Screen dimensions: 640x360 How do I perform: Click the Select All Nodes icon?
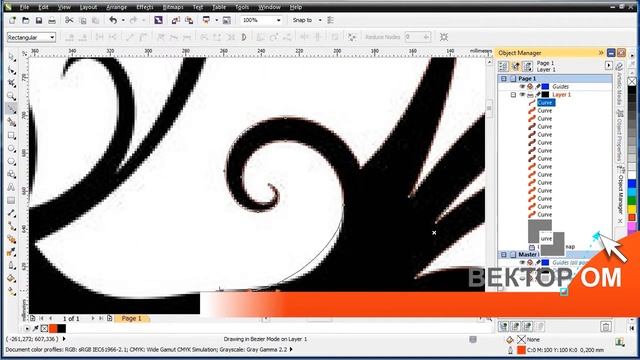point(444,37)
